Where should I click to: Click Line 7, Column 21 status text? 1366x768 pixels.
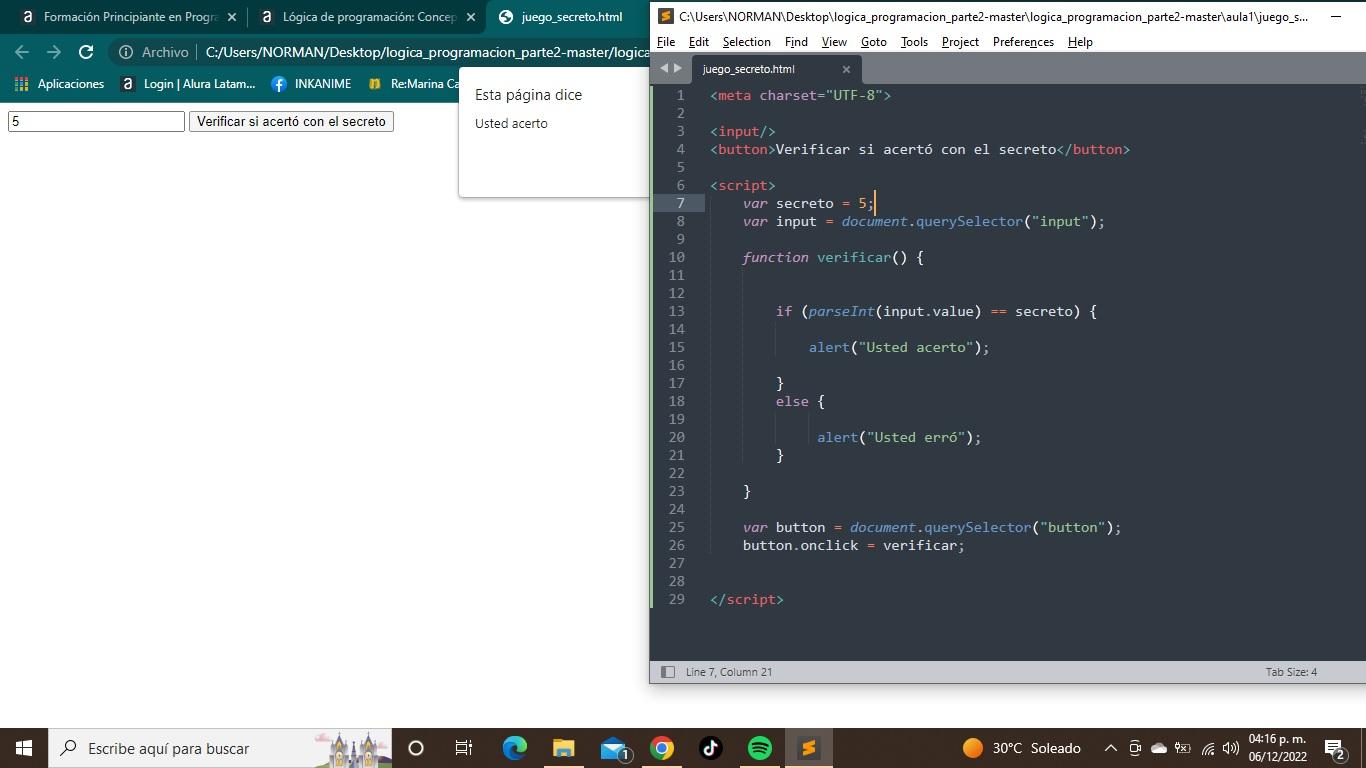click(729, 672)
